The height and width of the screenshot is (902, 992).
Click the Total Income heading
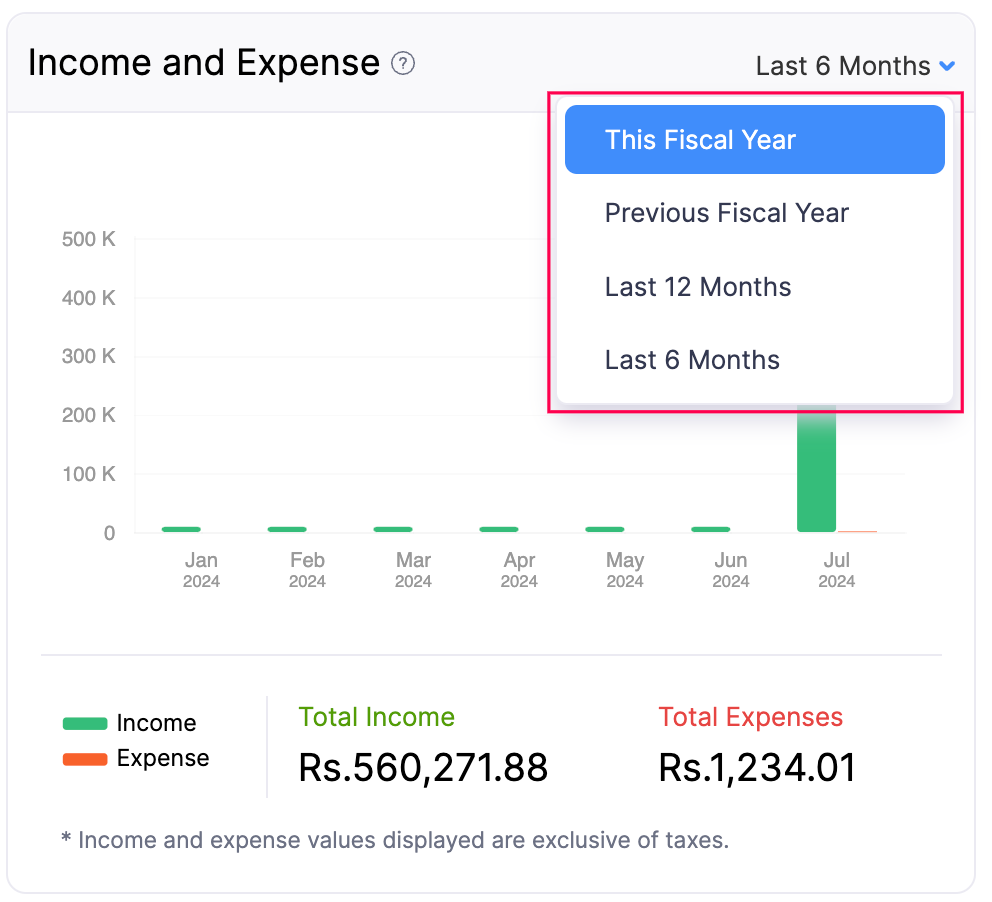(376, 717)
